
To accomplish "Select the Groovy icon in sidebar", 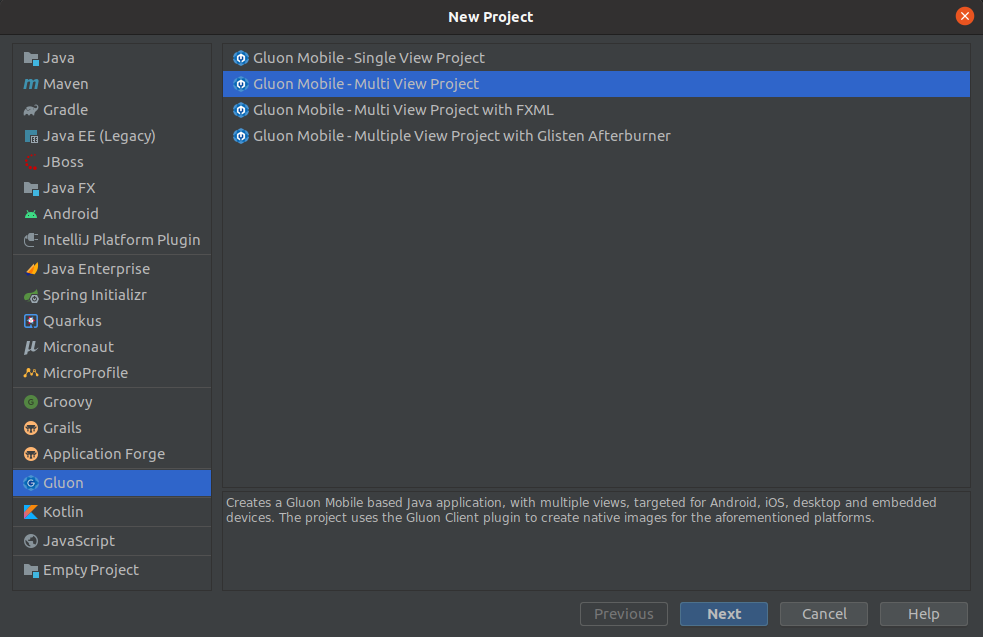I will pos(31,402).
